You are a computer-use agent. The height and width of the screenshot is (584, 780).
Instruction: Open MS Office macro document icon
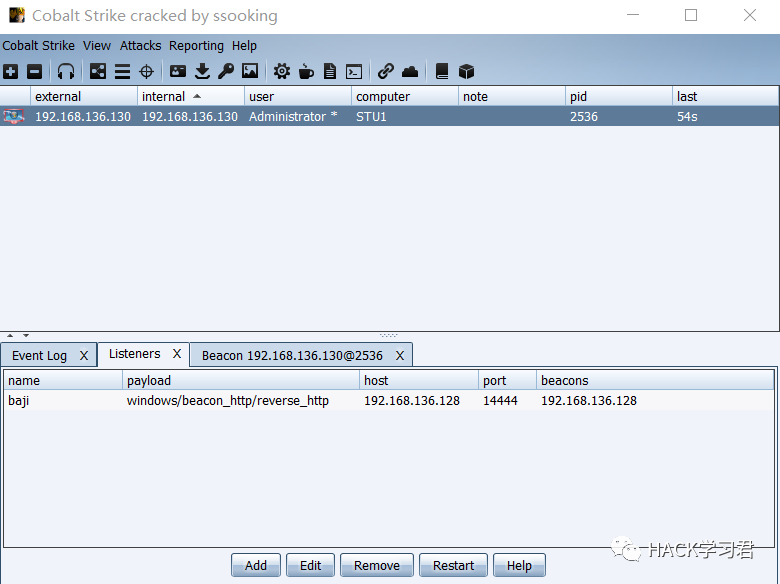(330, 71)
